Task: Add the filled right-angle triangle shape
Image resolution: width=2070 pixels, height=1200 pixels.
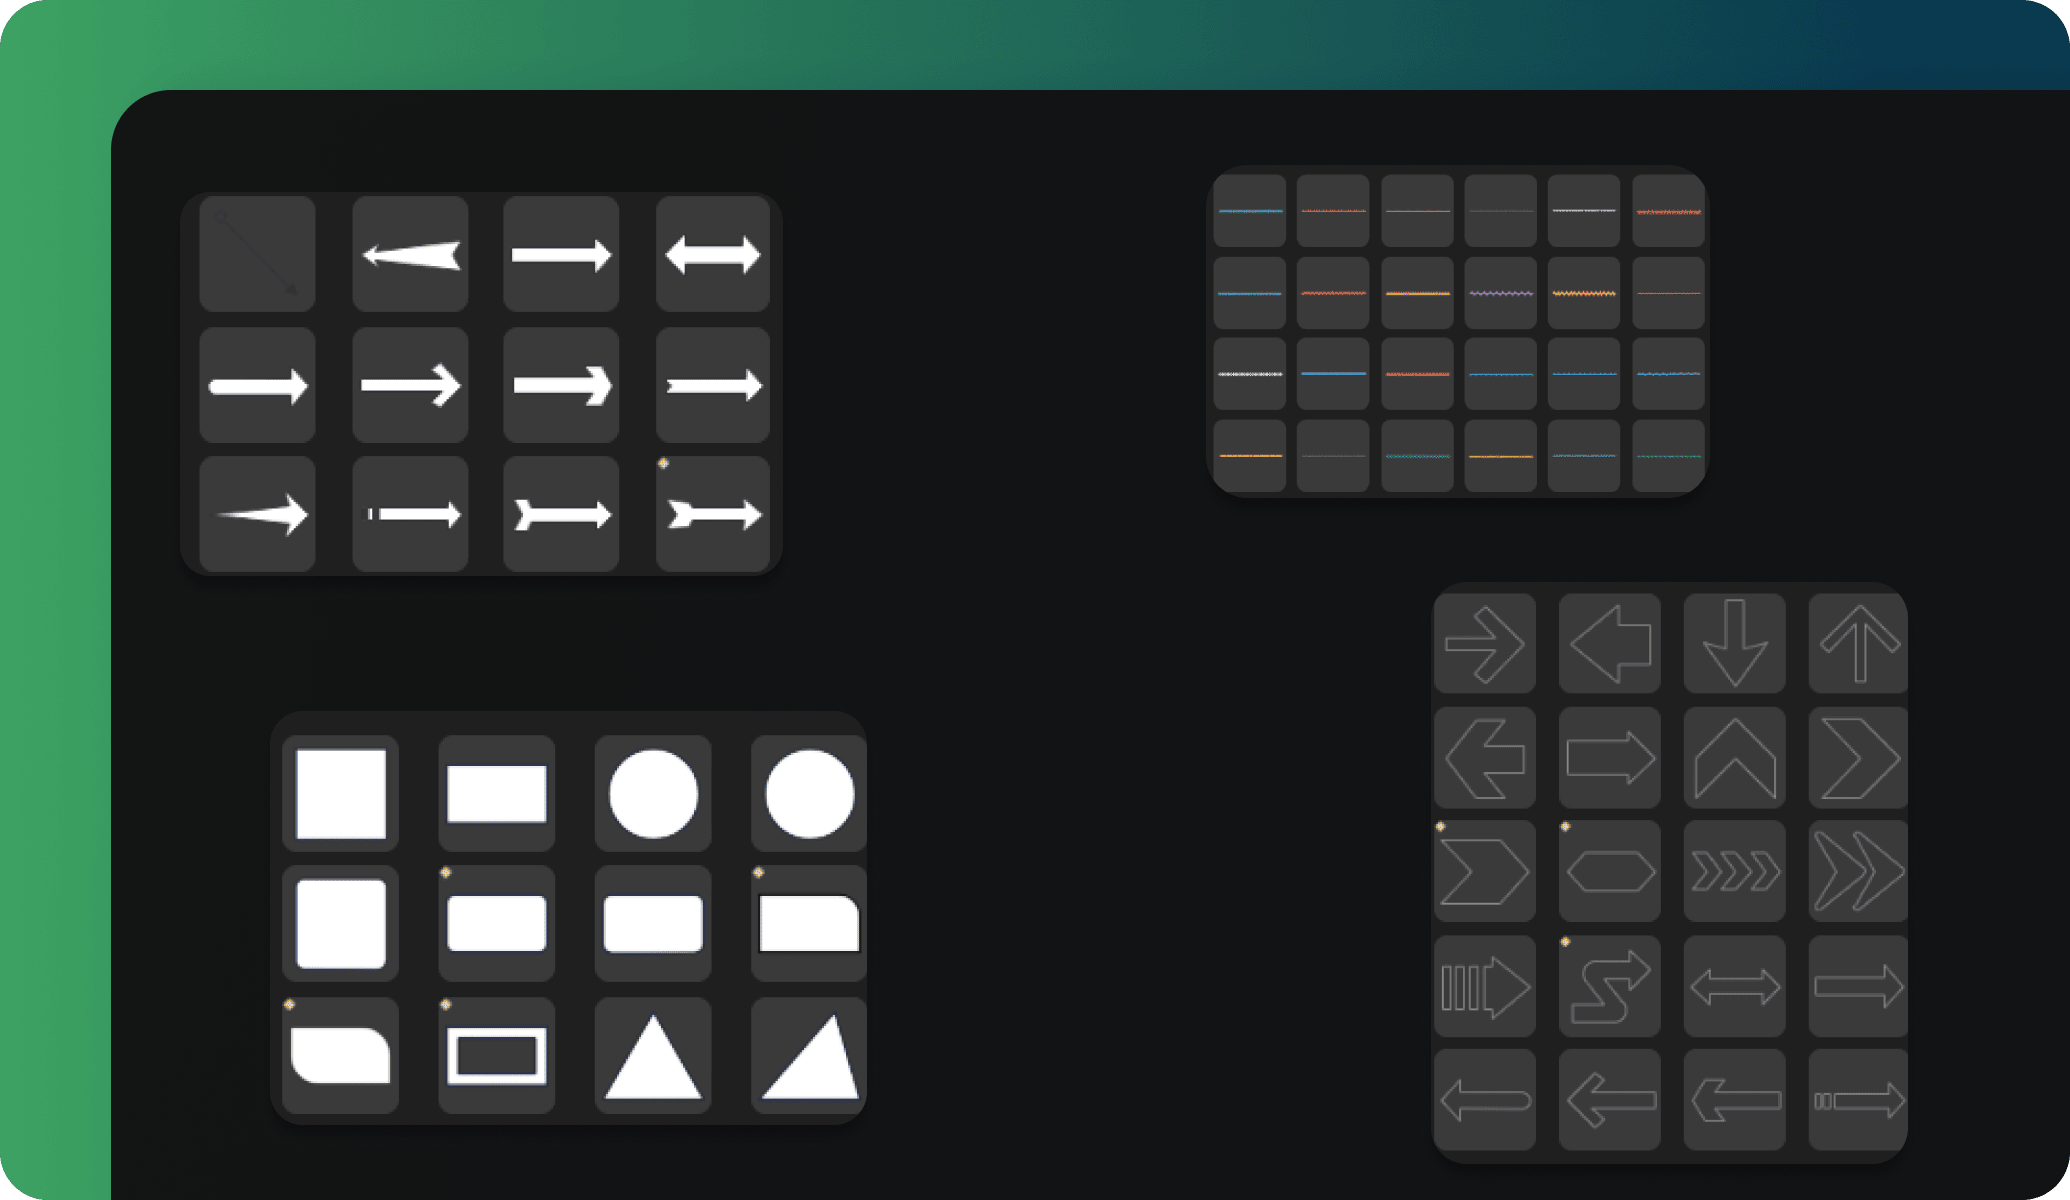Action: coord(808,1055)
